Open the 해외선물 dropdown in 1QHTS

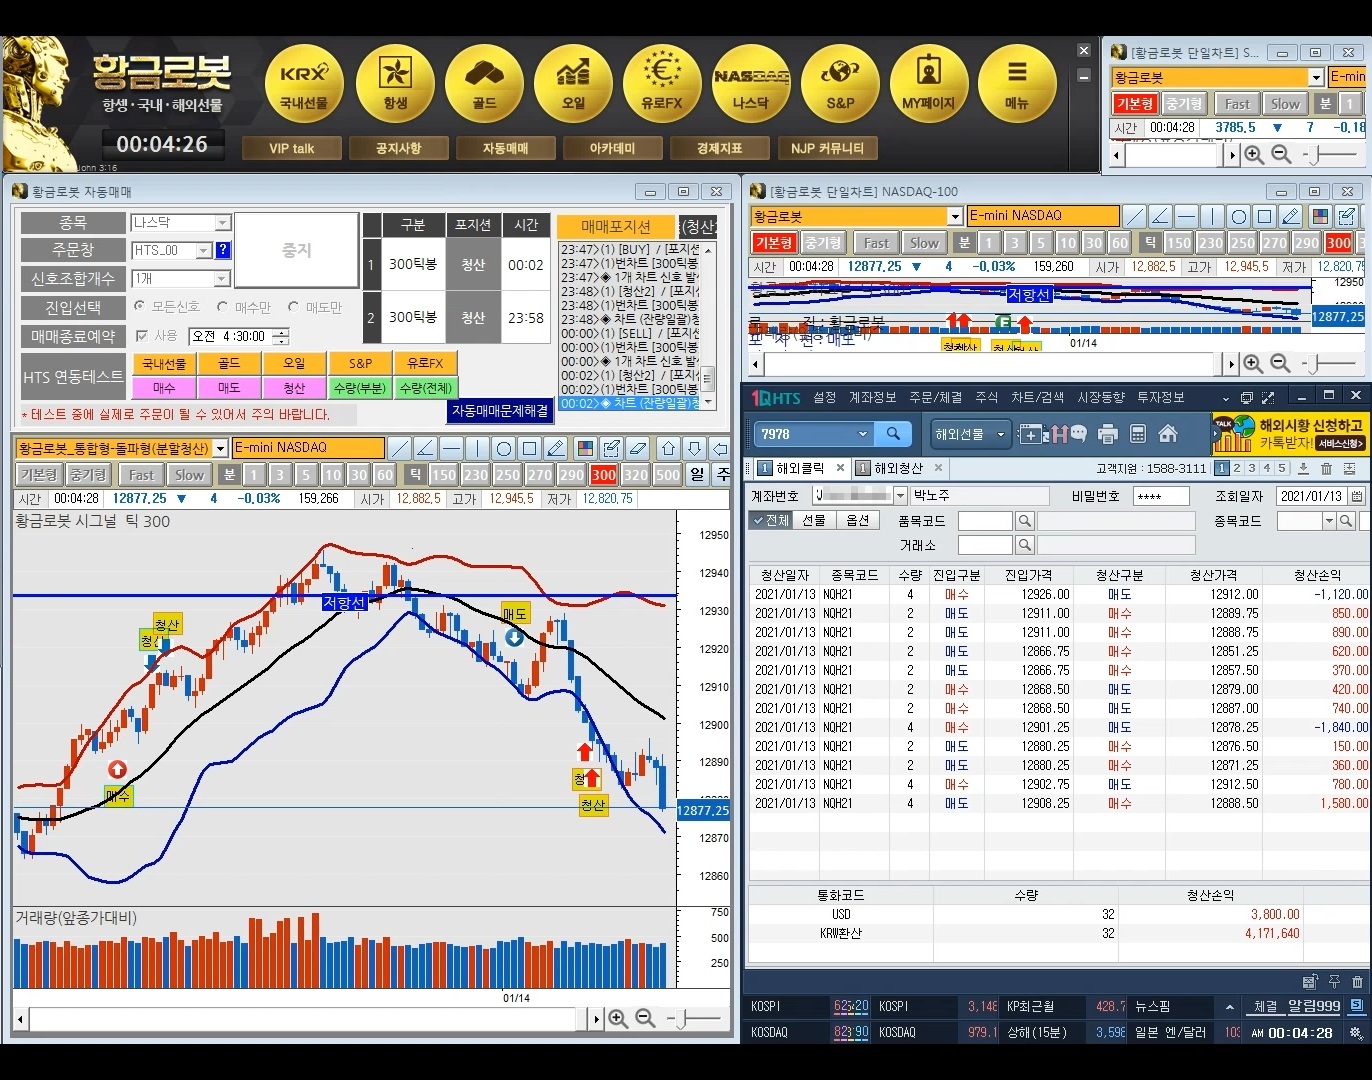[970, 434]
